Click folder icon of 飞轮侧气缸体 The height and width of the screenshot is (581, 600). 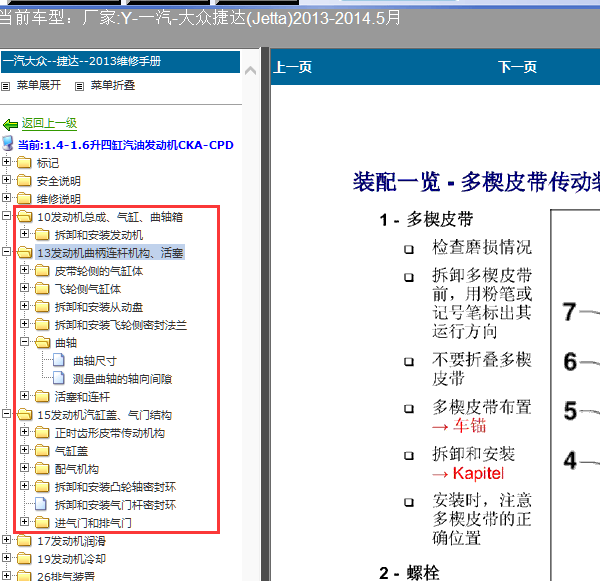pos(42,289)
